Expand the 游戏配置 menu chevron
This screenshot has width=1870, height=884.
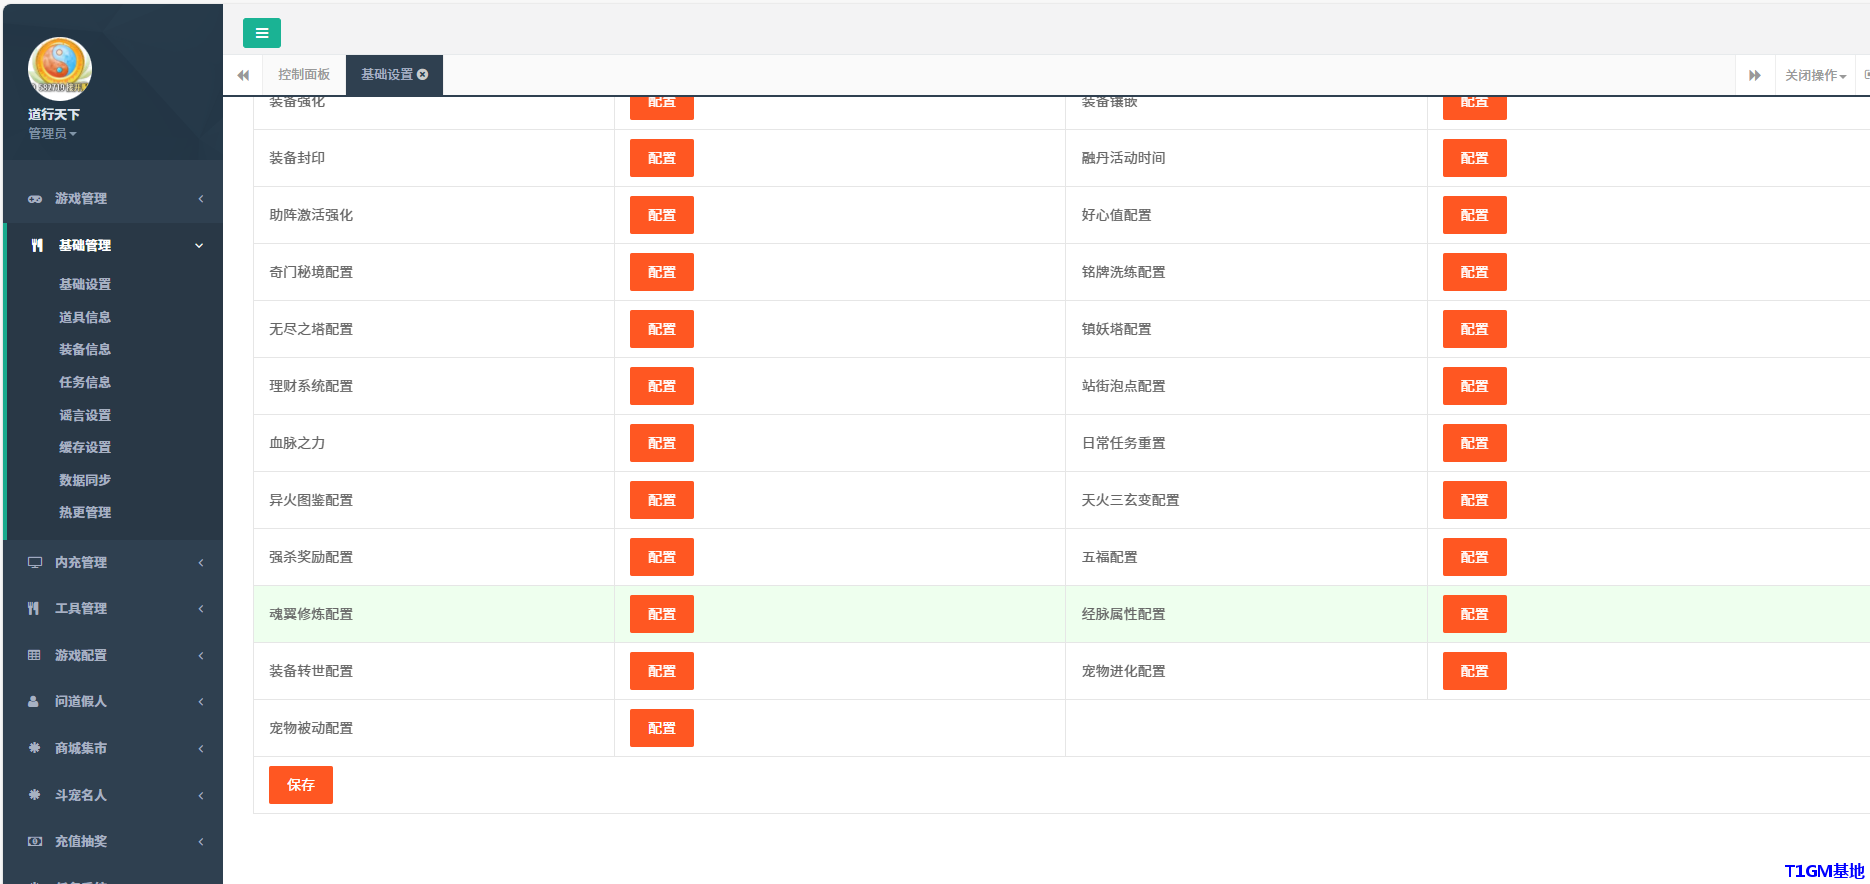(201, 656)
